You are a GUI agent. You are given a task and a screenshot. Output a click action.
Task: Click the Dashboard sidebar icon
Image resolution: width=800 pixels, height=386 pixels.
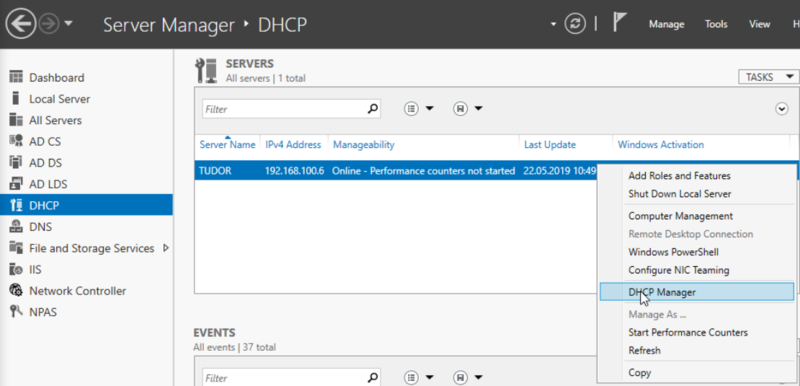[x=16, y=78]
